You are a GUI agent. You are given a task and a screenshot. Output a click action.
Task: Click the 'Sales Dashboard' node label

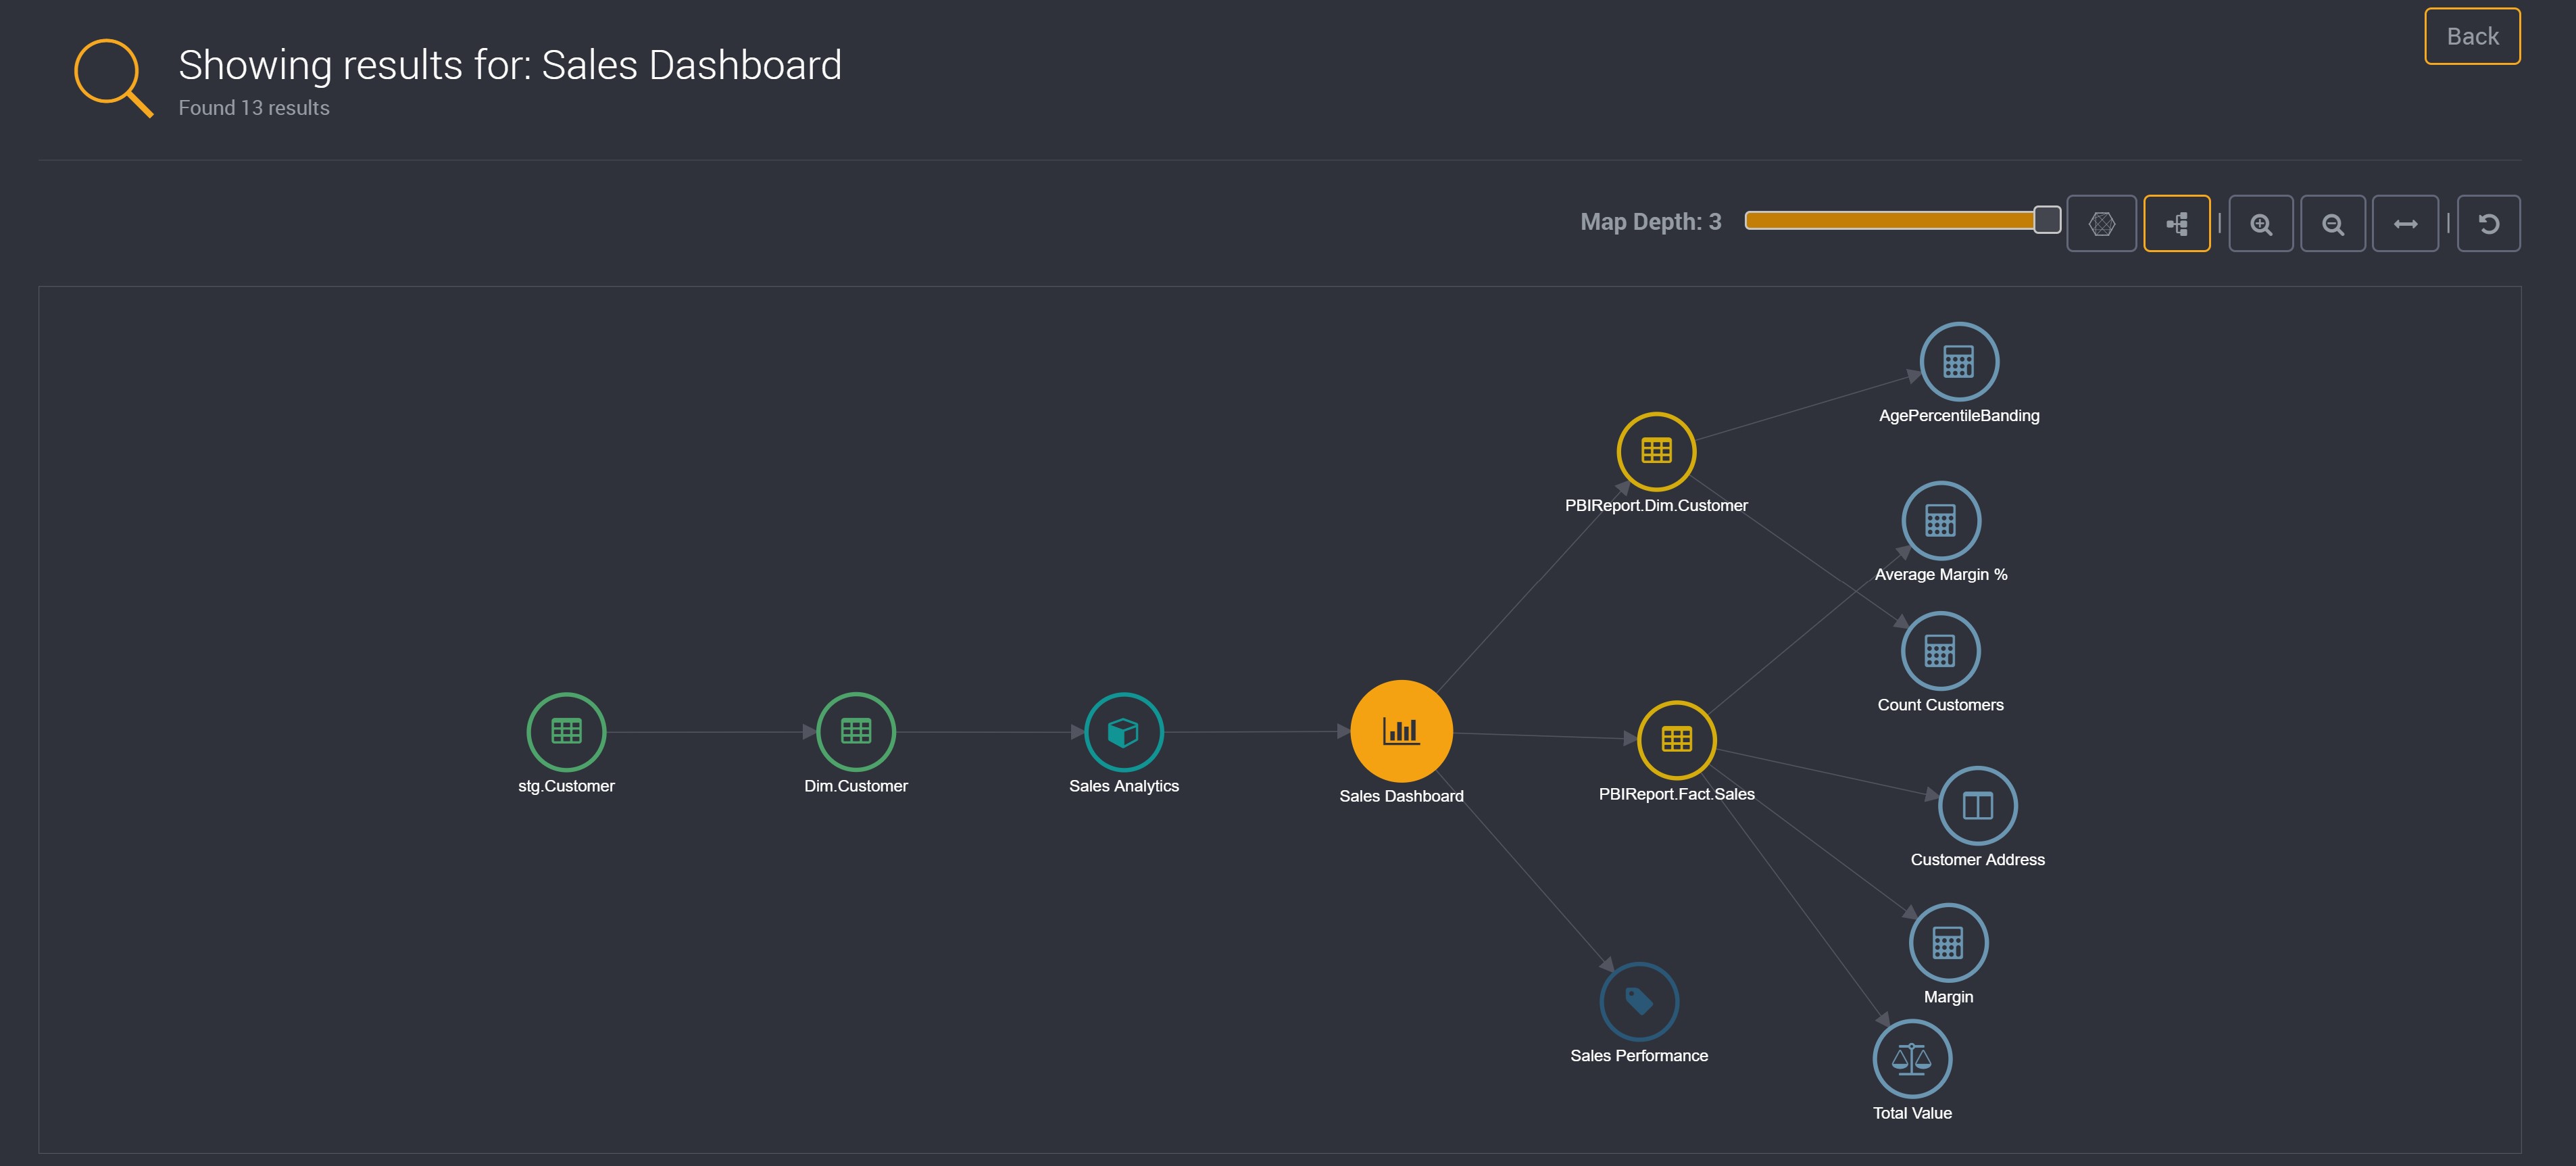click(1401, 796)
